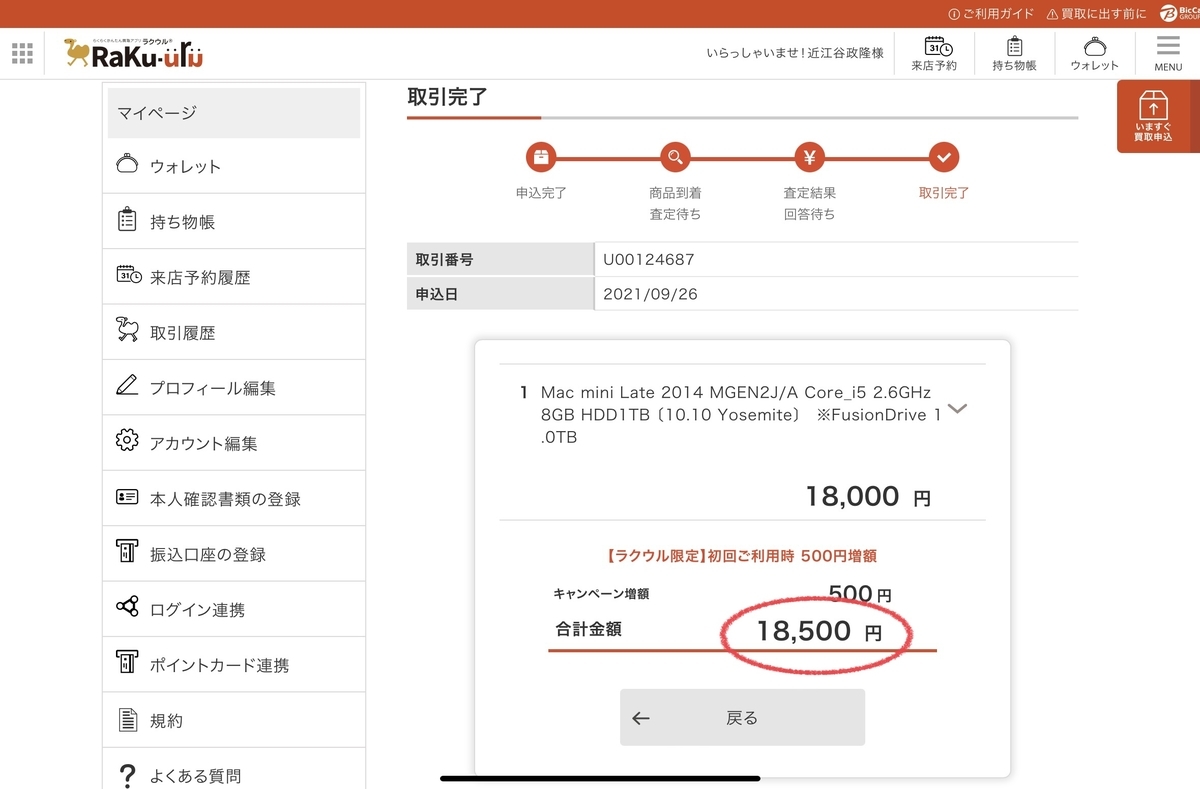Click the 取引完了 page heading

[x=447, y=97]
